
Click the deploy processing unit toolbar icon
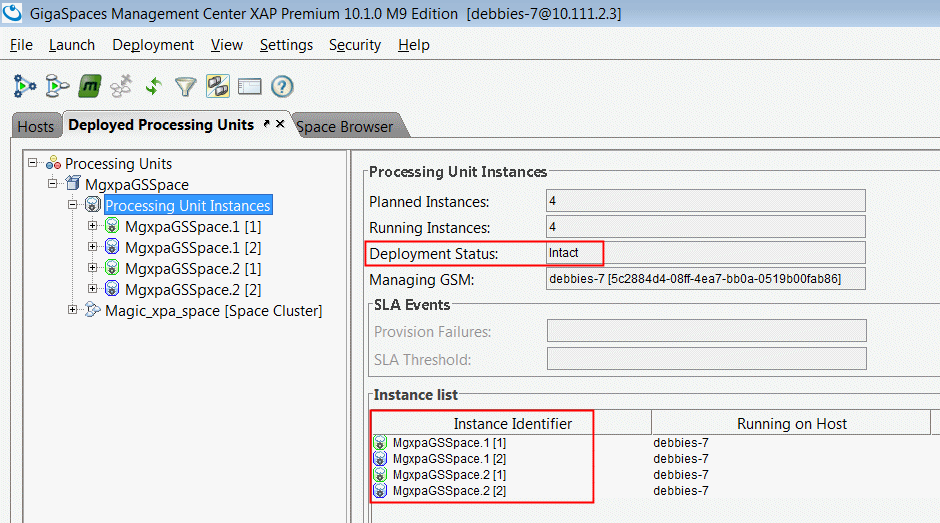pyautogui.click(x=25, y=86)
